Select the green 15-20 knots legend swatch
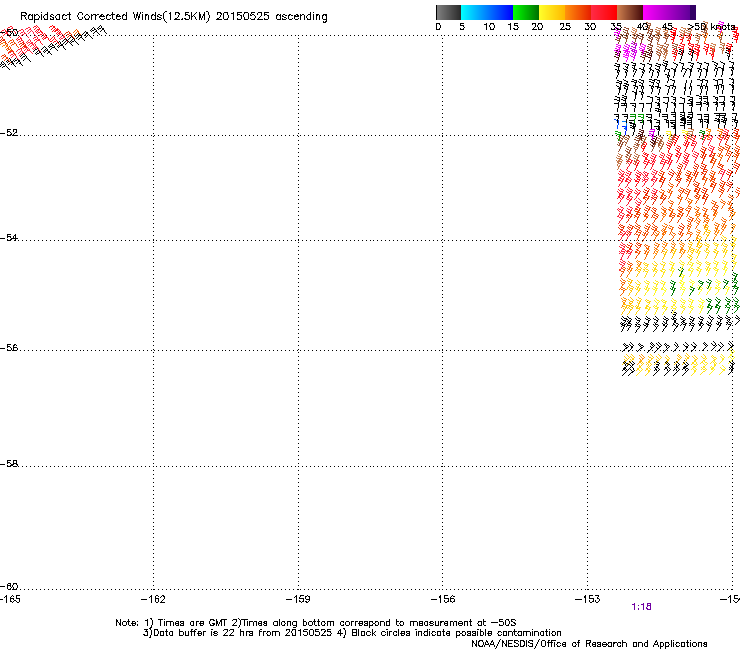 (x=526, y=12)
